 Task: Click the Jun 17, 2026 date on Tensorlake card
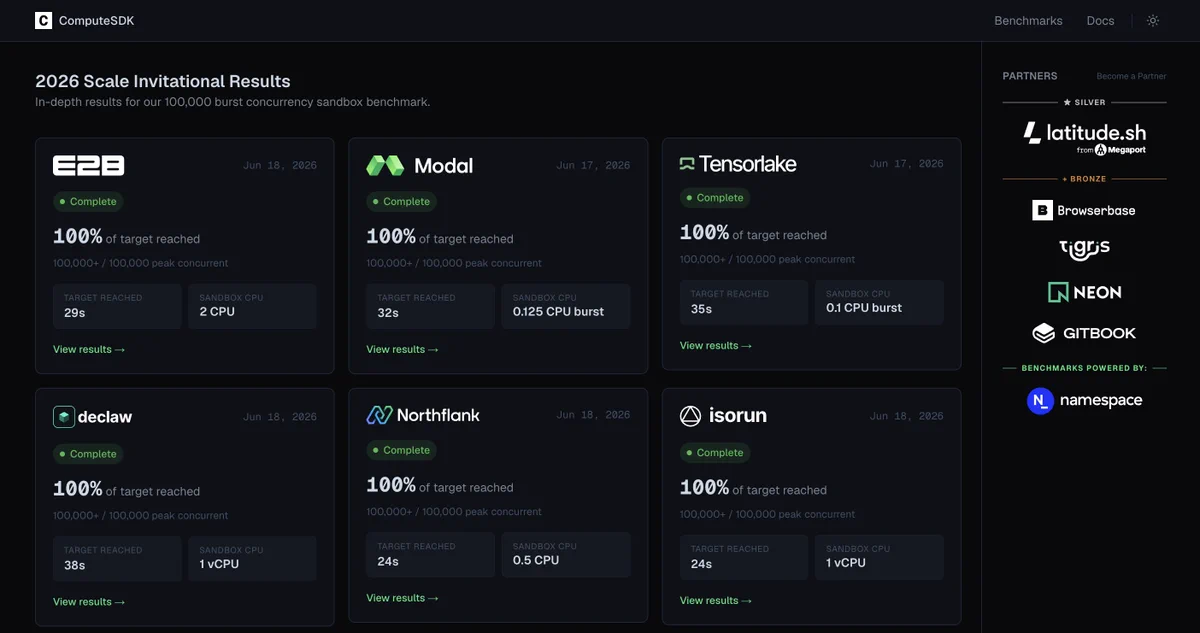[x=906, y=164]
